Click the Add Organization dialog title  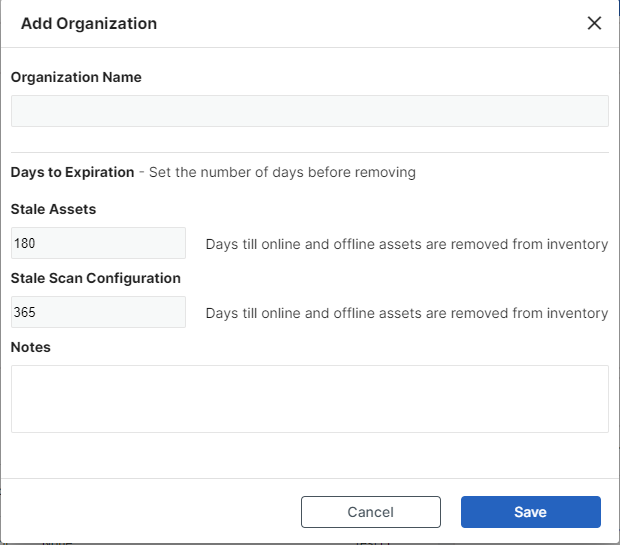[89, 23]
